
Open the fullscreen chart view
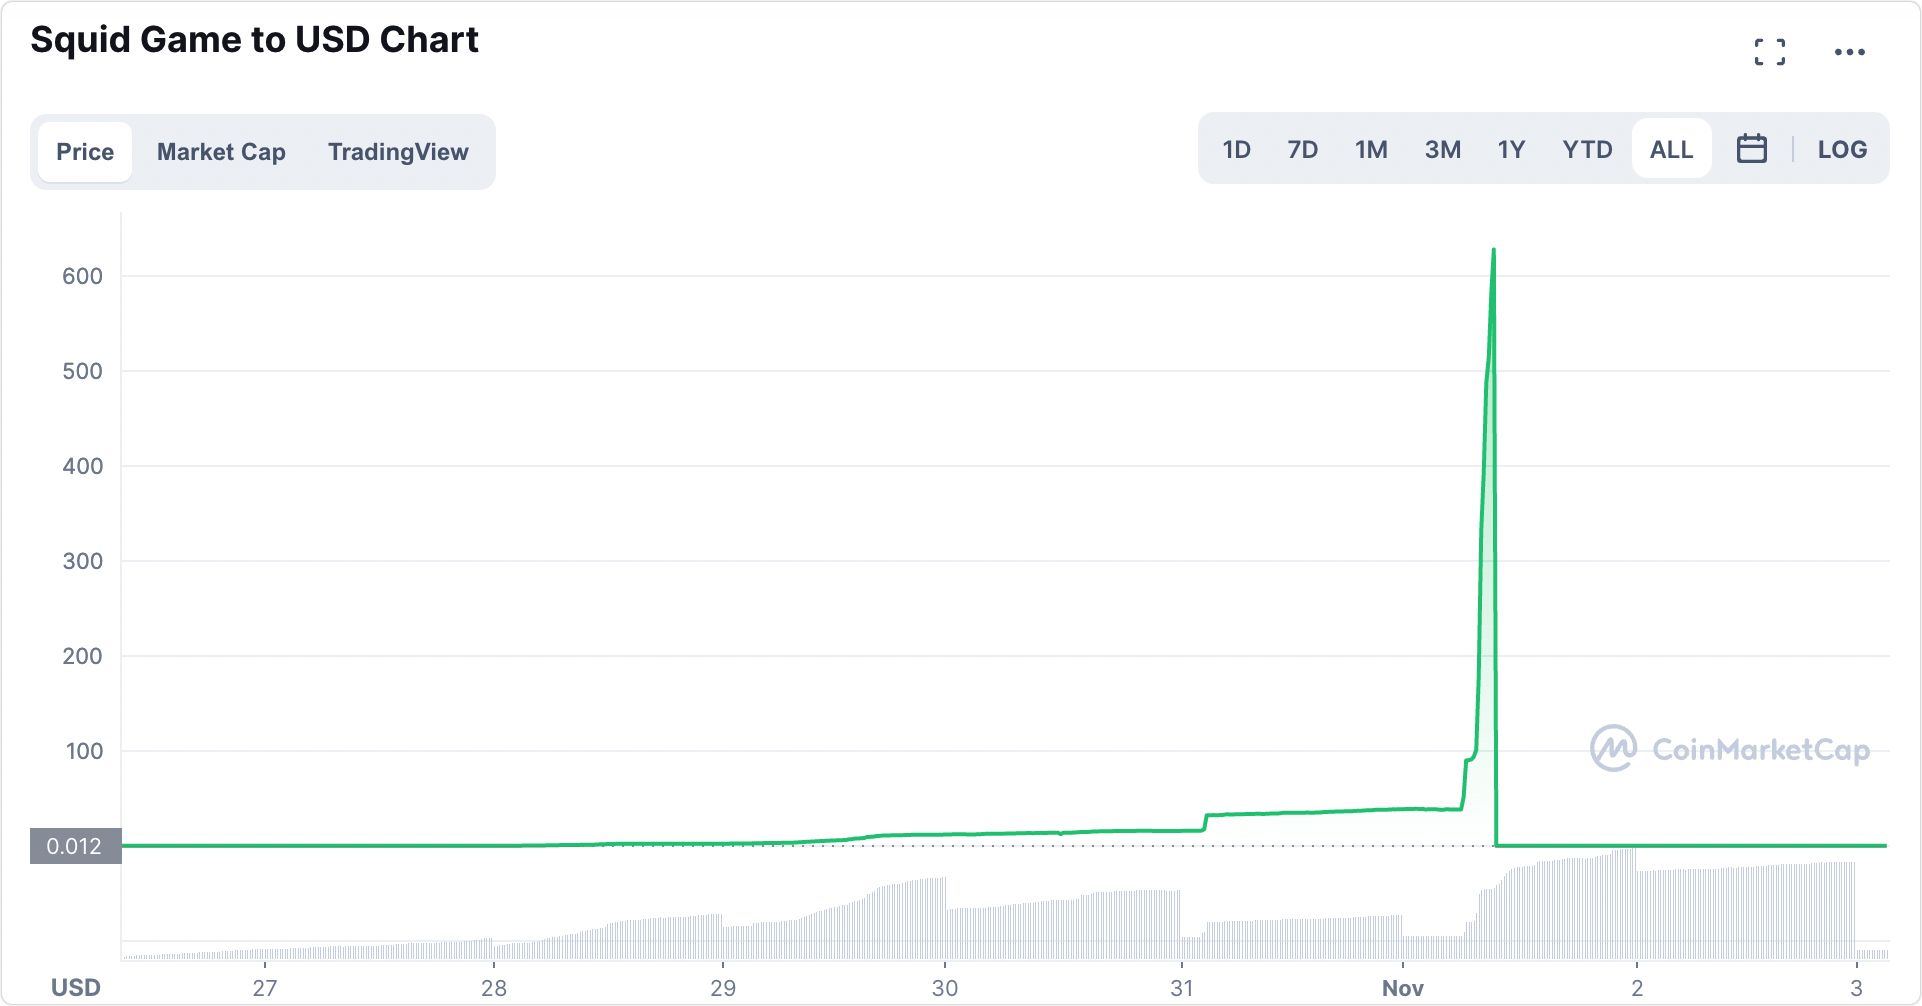click(x=1771, y=50)
